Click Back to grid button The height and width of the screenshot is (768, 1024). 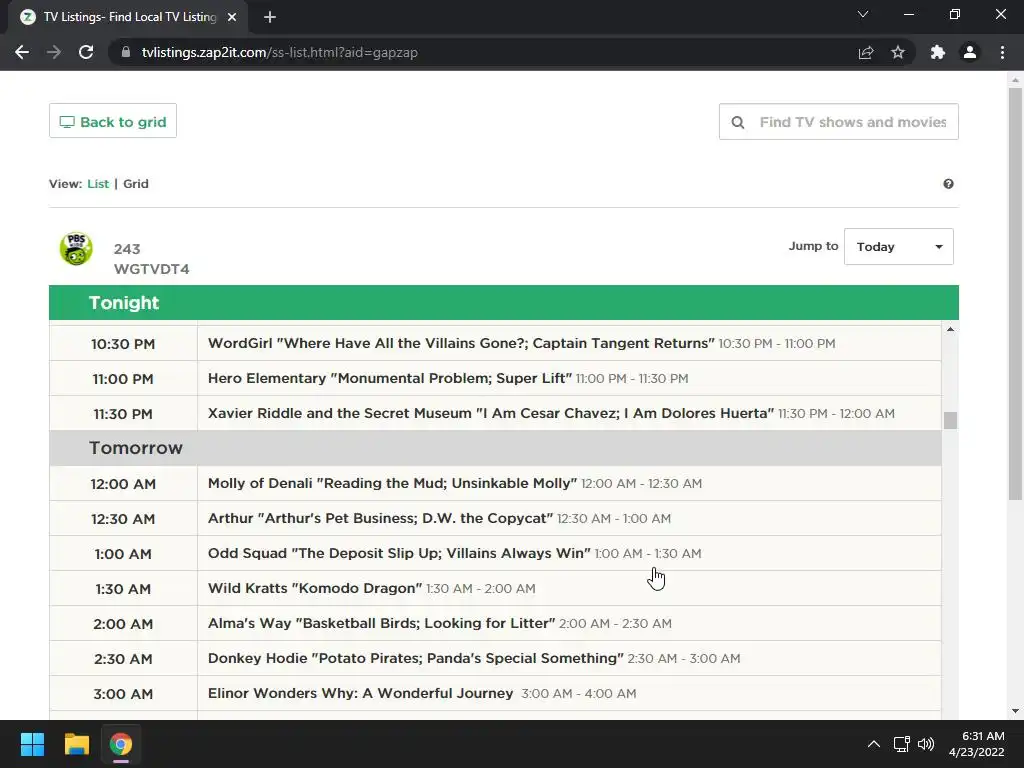tap(113, 121)
